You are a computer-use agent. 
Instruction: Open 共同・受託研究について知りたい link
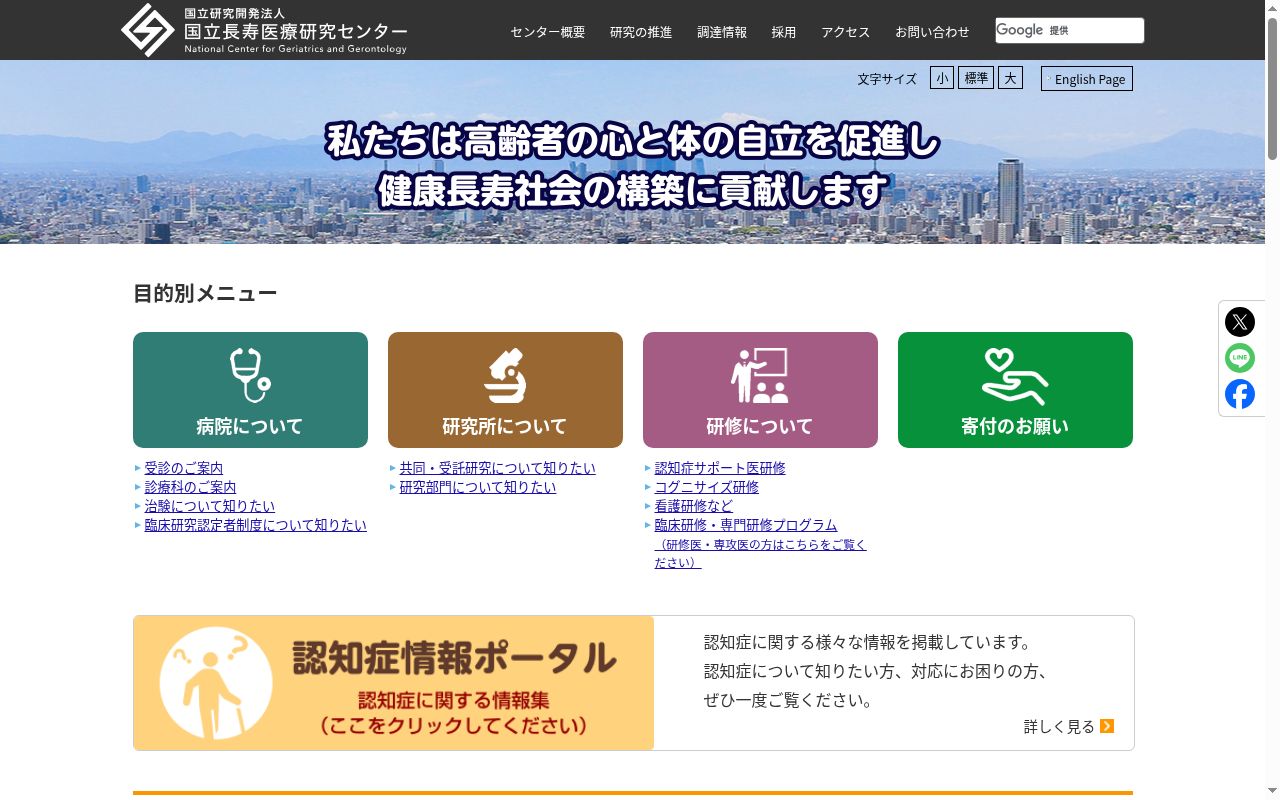[498, 468]
